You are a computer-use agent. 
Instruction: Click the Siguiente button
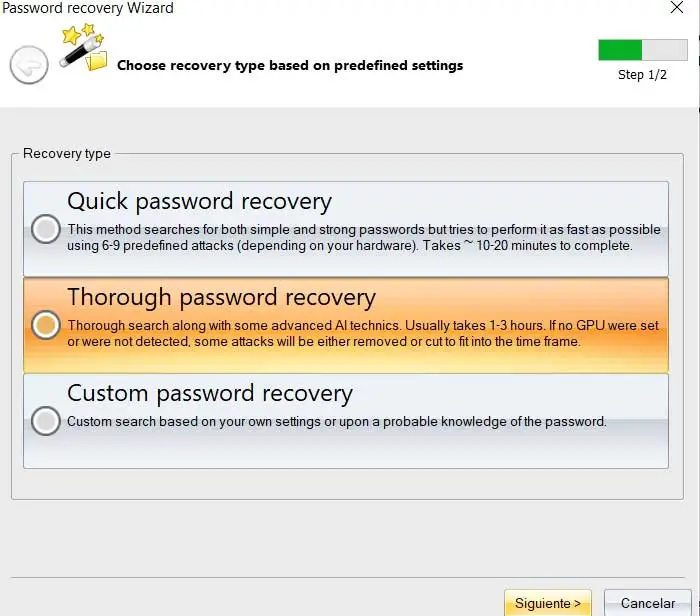[547, 603]
